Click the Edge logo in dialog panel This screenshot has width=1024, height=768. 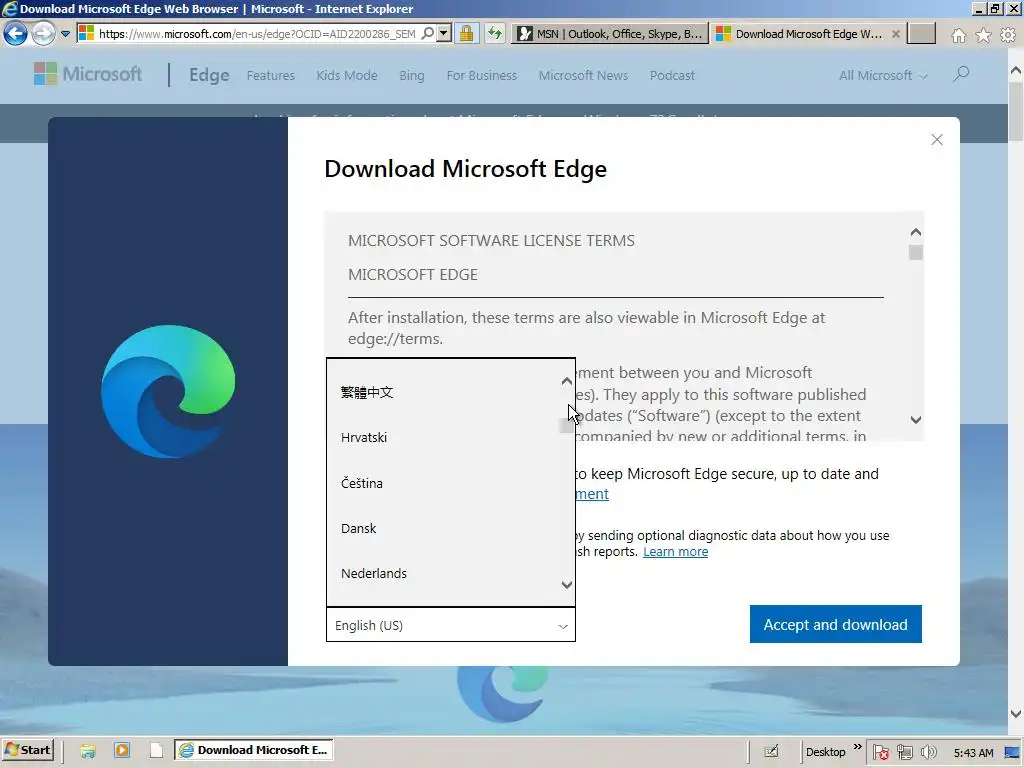168,391
